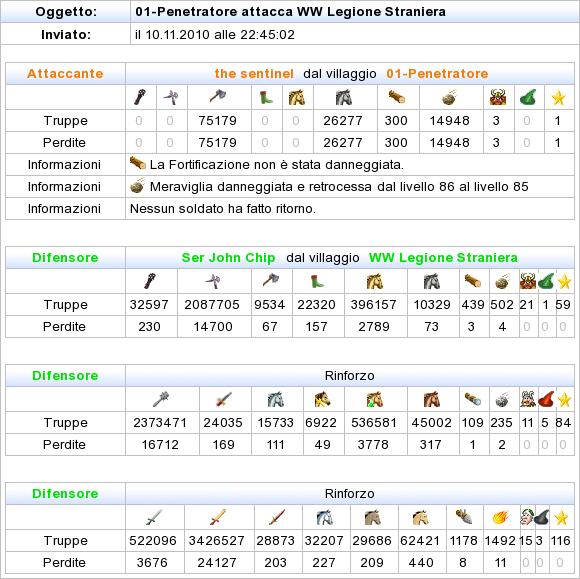The image size is (580, 579).
Task: Click legionnaire sword icon above 522096
Action: pos(154,517)
